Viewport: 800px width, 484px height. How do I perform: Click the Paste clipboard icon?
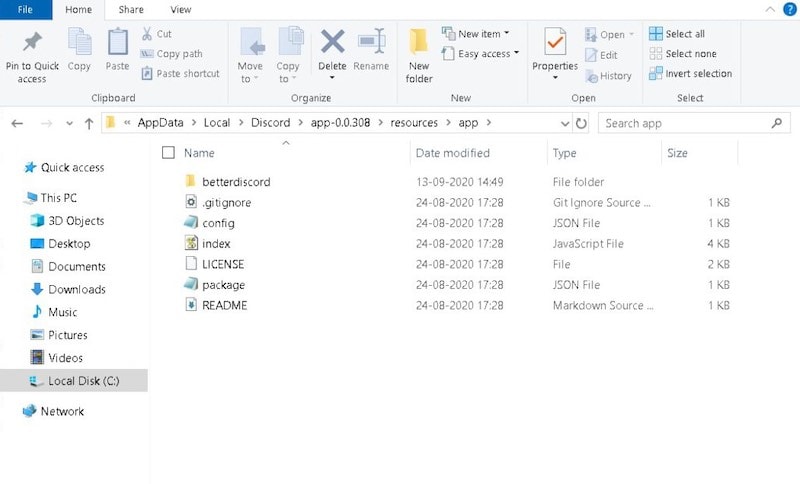coord(117,42)
